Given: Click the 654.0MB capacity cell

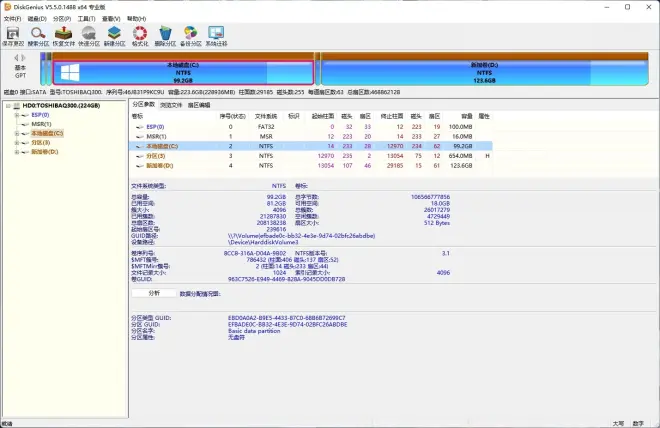Looking at the screenshot, I should point(460,156).
